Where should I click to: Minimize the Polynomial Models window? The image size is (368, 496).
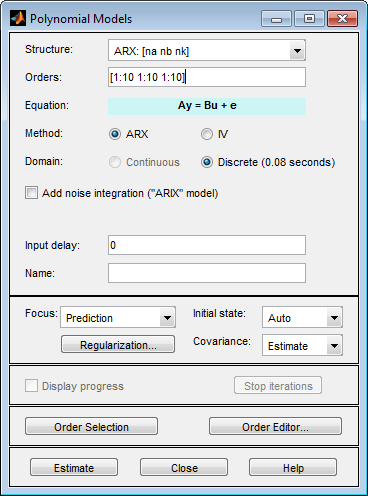click(276, 19)
